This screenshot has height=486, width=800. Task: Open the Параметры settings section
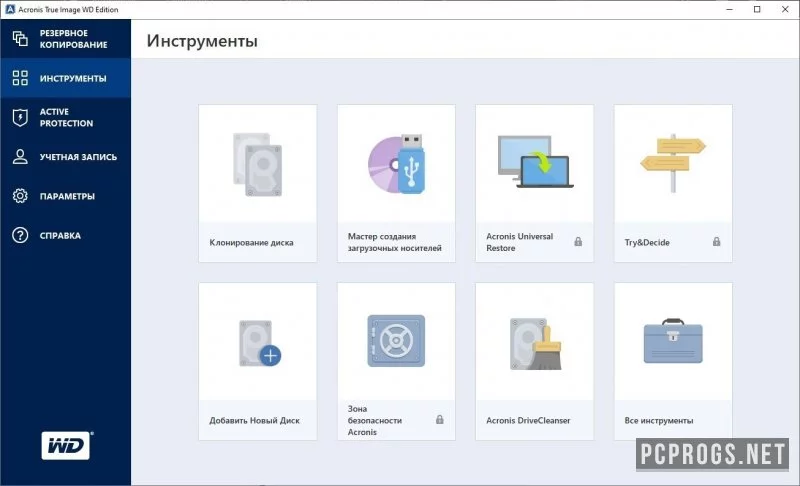(65, 196)
